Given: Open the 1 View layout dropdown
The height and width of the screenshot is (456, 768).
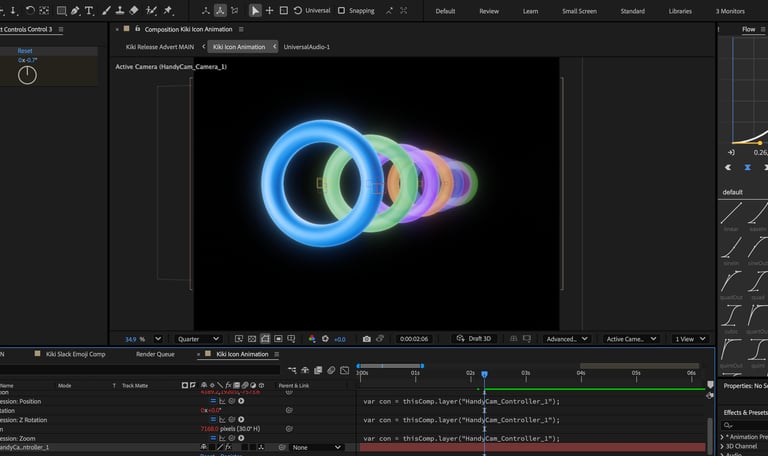Looking at the screenshot, I should tap(688, 339).
